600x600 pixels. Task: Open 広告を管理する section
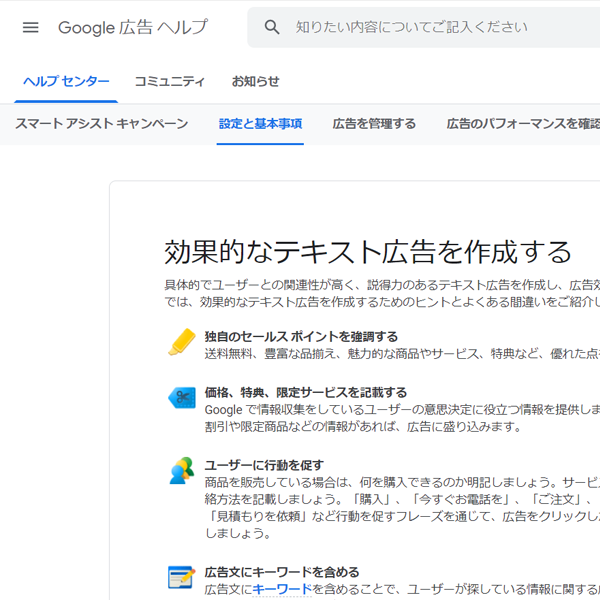374,124
